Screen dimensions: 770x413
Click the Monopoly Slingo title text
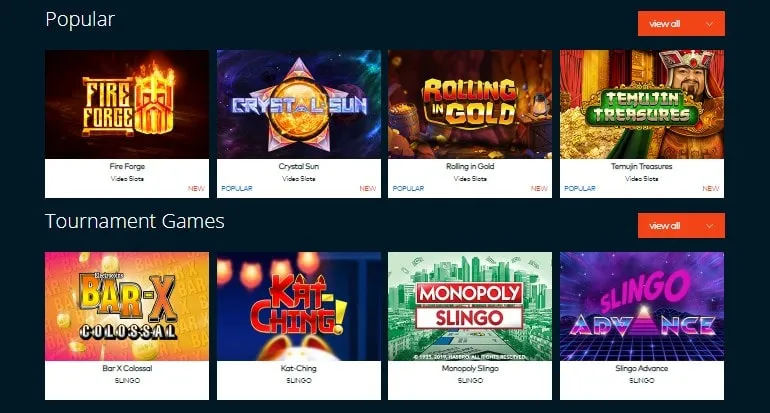[470, 368]
